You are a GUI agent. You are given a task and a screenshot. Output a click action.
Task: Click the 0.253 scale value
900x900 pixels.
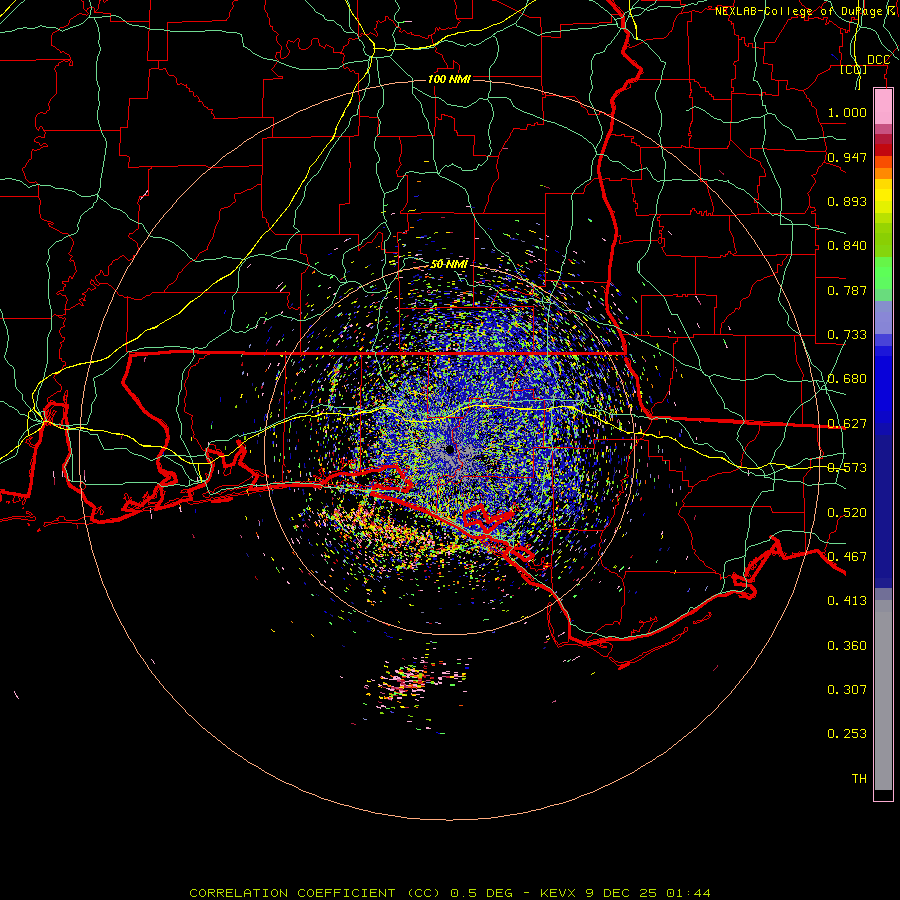[847, 734]
